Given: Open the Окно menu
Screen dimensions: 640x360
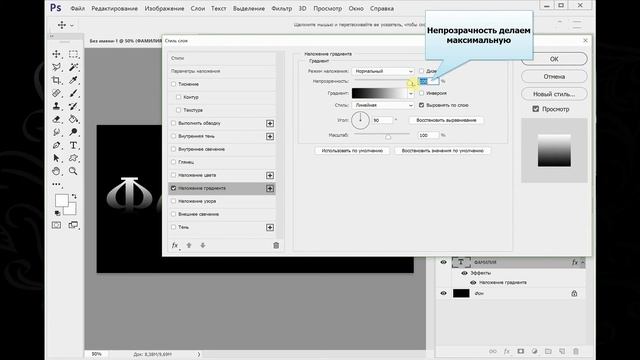Looking at the screenshot, I should (356, 8).
